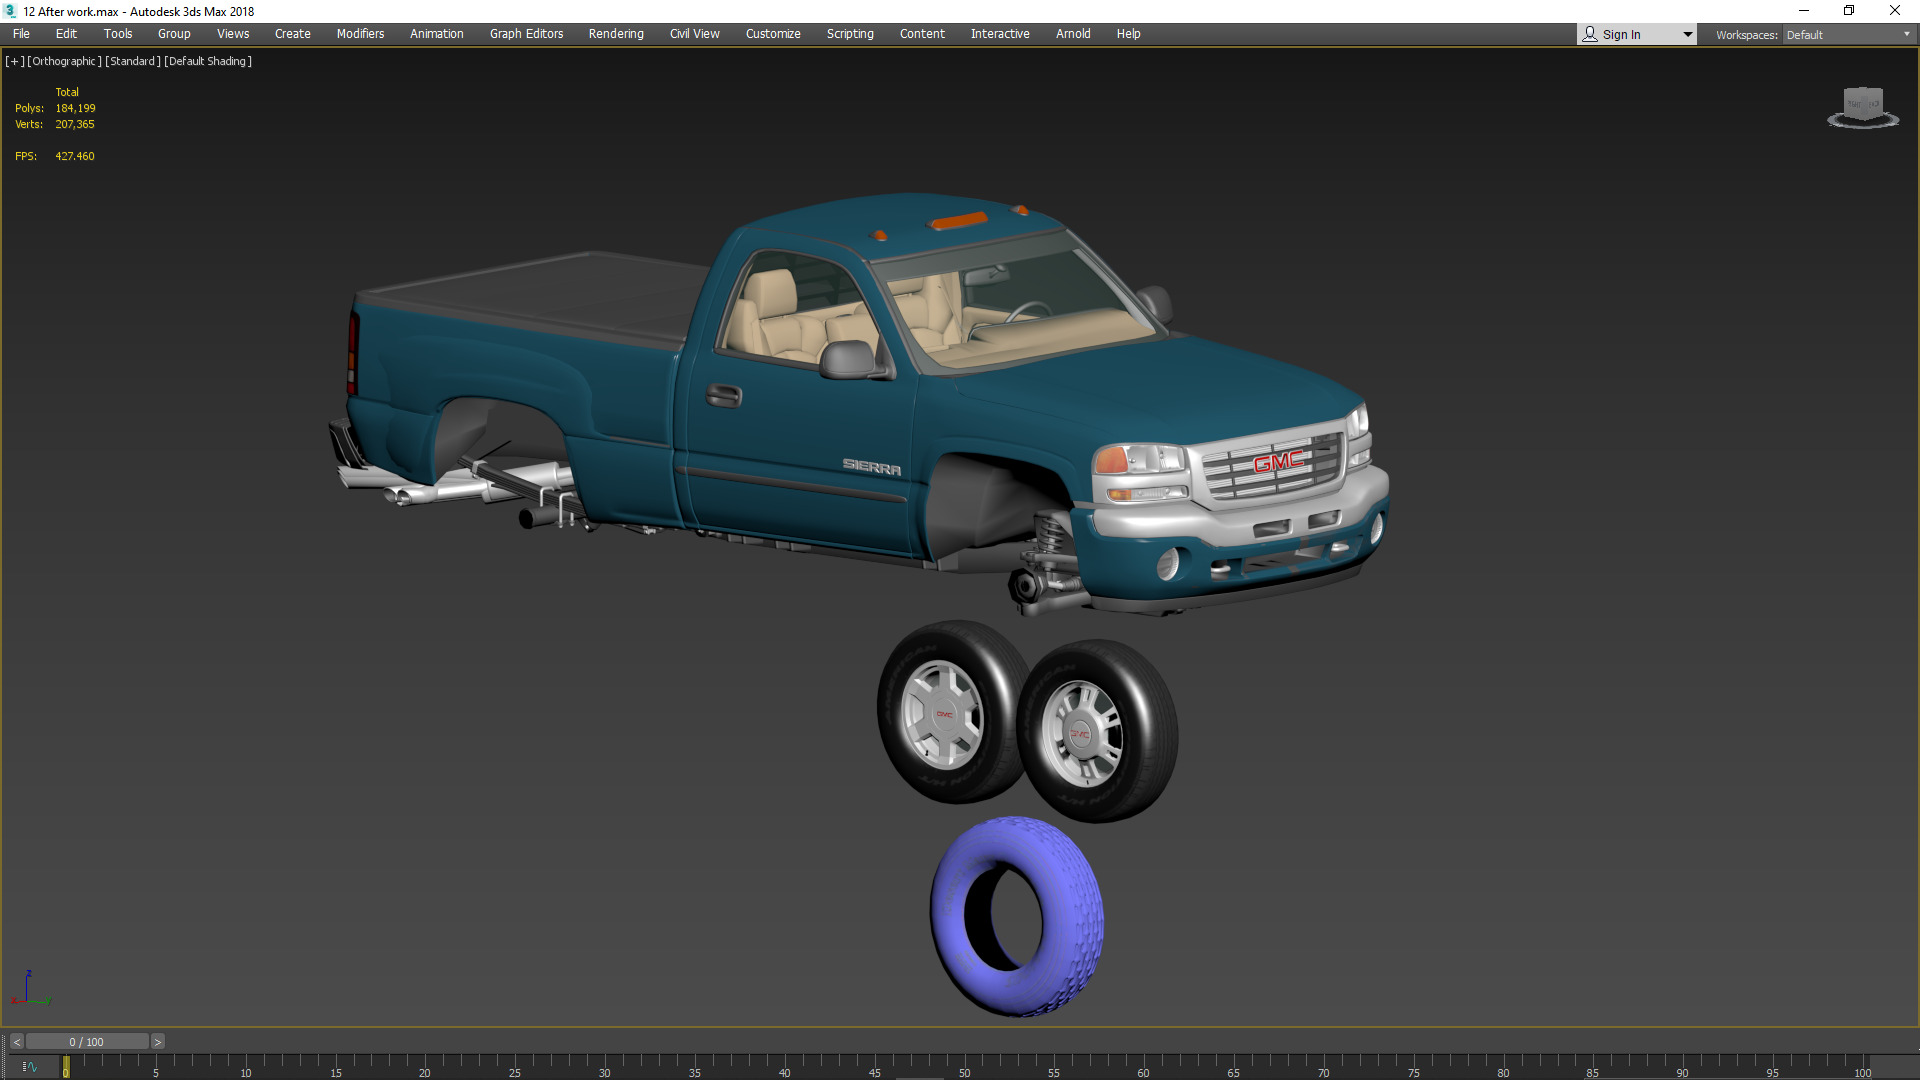The width and height of the screenshot is (1920, 1080).
Task: Open the Workspaces Default dropdown
Action: (1847, 34)
